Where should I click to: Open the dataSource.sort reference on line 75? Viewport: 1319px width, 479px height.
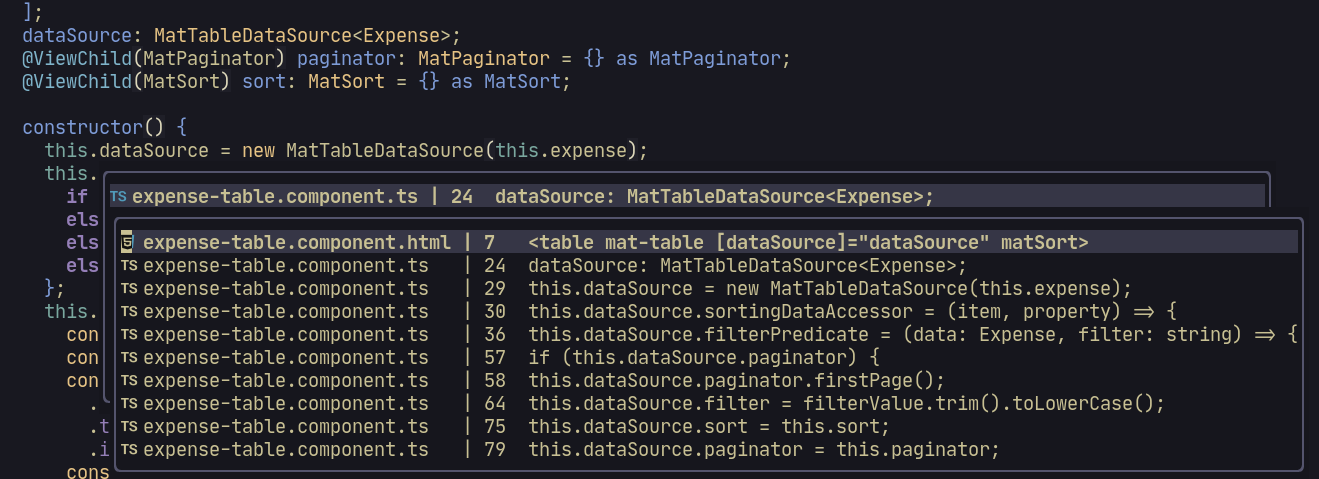[709, 427]
